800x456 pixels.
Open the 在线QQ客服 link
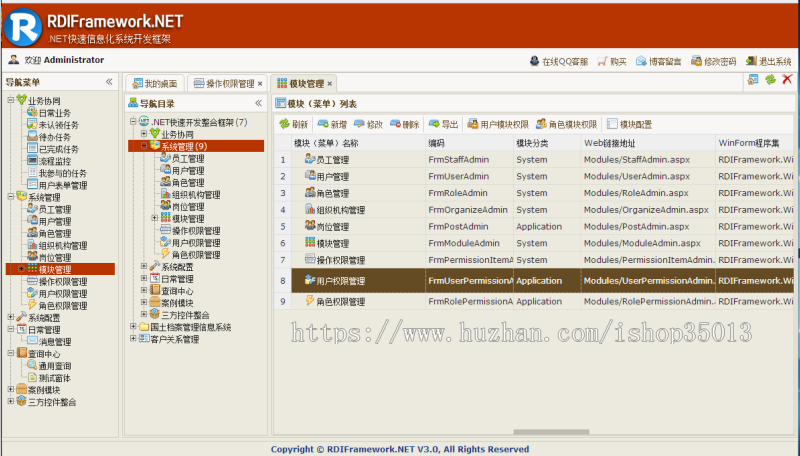[x=559, y=62]
